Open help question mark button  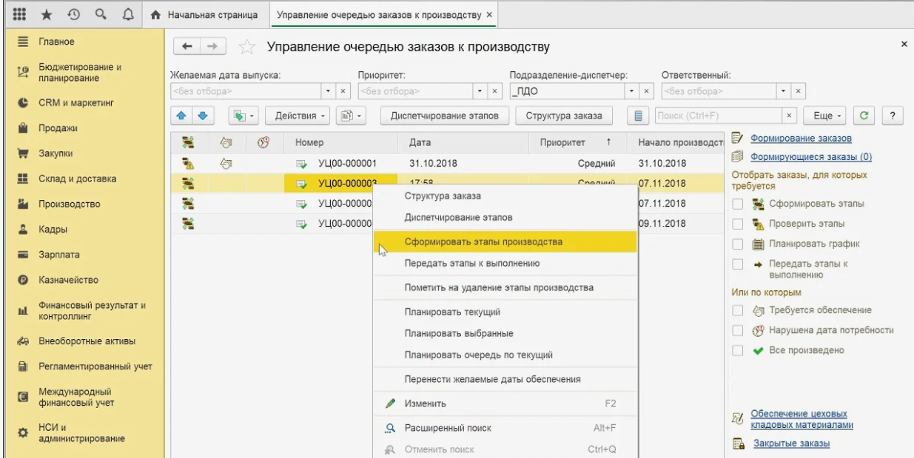coord(892,115)
